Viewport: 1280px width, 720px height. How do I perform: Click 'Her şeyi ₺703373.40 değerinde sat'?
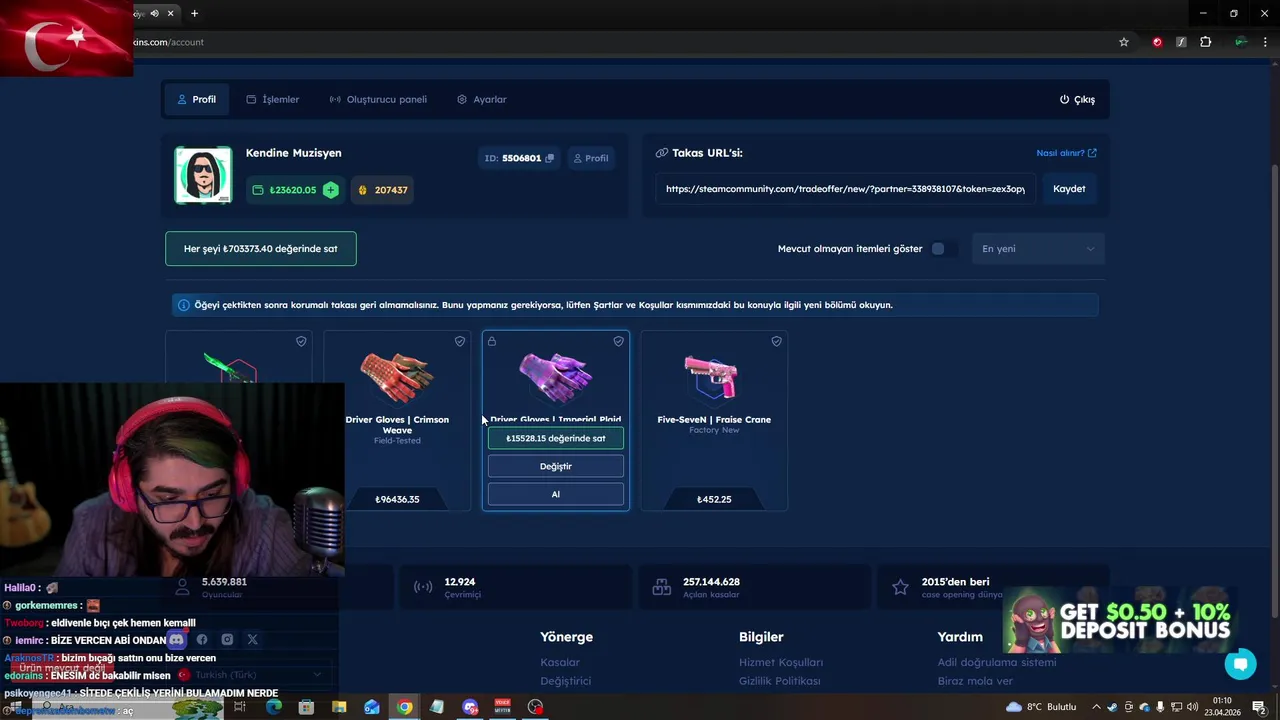[x=260, y=249]
